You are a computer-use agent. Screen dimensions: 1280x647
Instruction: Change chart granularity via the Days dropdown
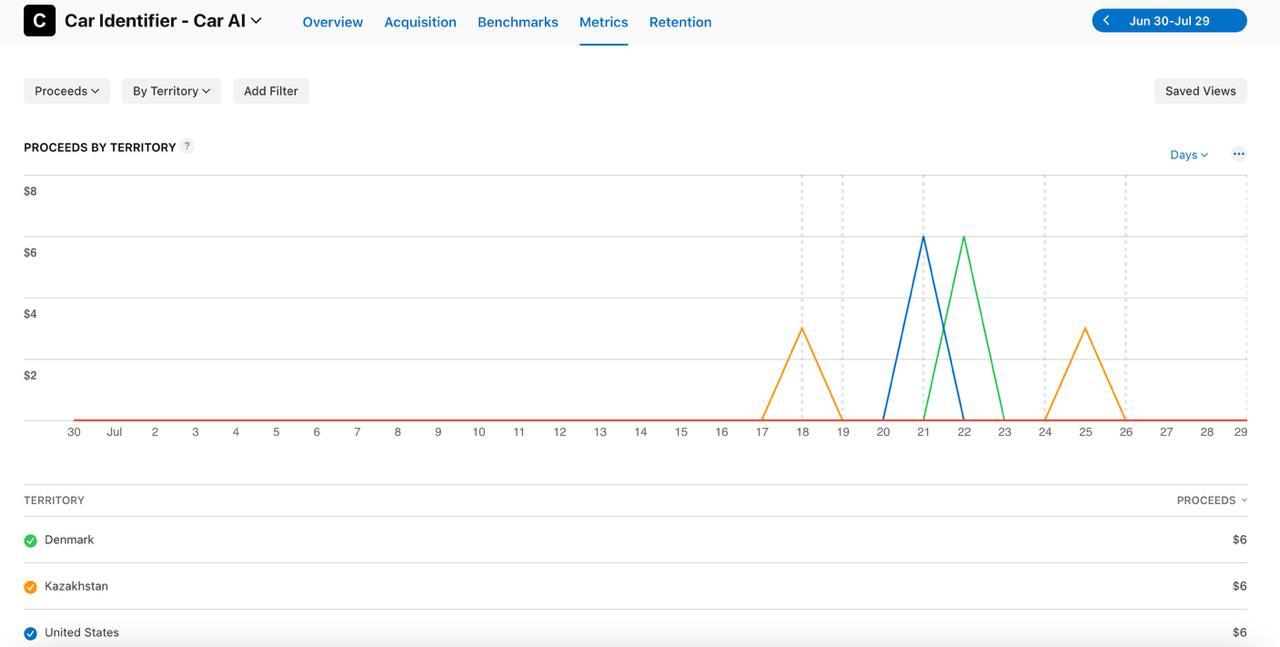[x=1186, y=152]
